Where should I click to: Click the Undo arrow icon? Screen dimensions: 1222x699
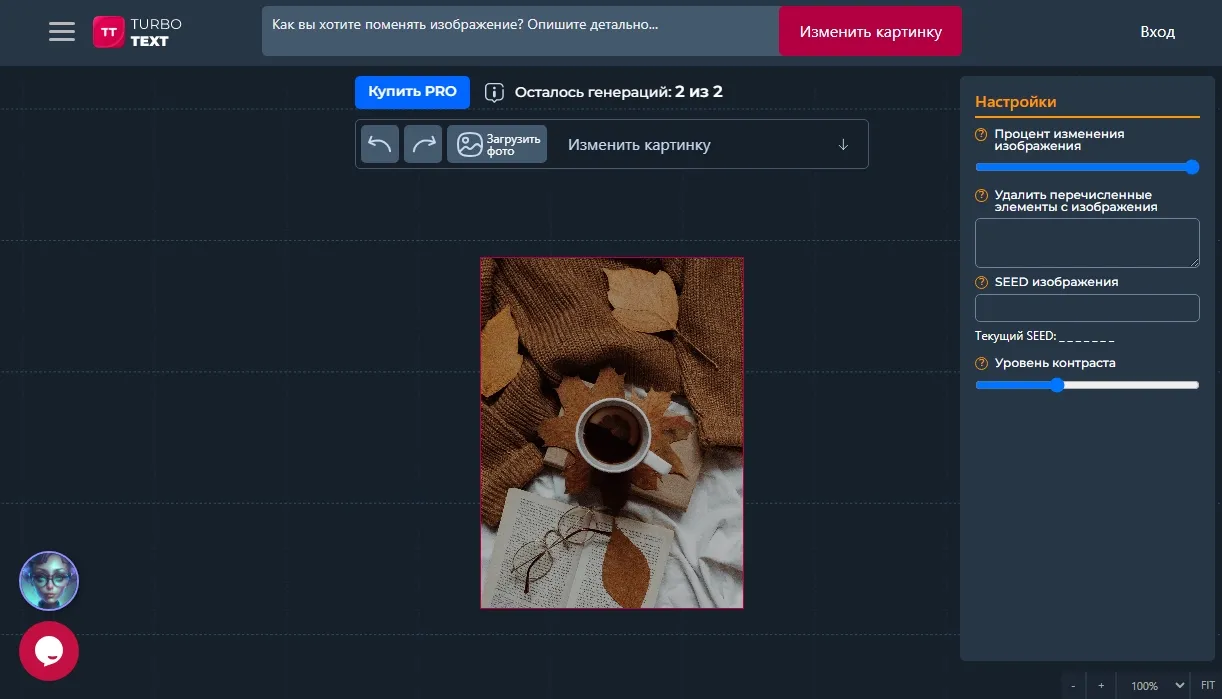380,143
